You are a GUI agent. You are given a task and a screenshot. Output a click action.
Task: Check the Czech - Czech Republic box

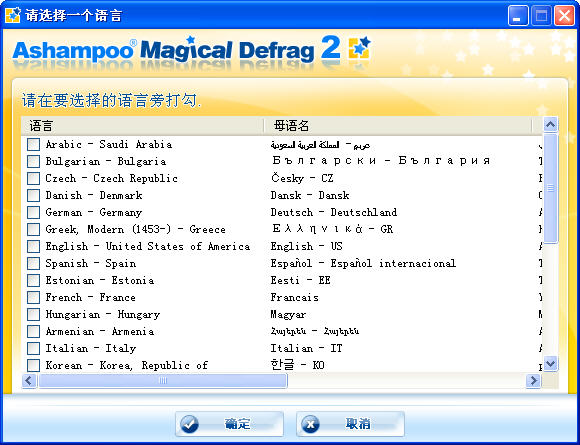[33, 178]
